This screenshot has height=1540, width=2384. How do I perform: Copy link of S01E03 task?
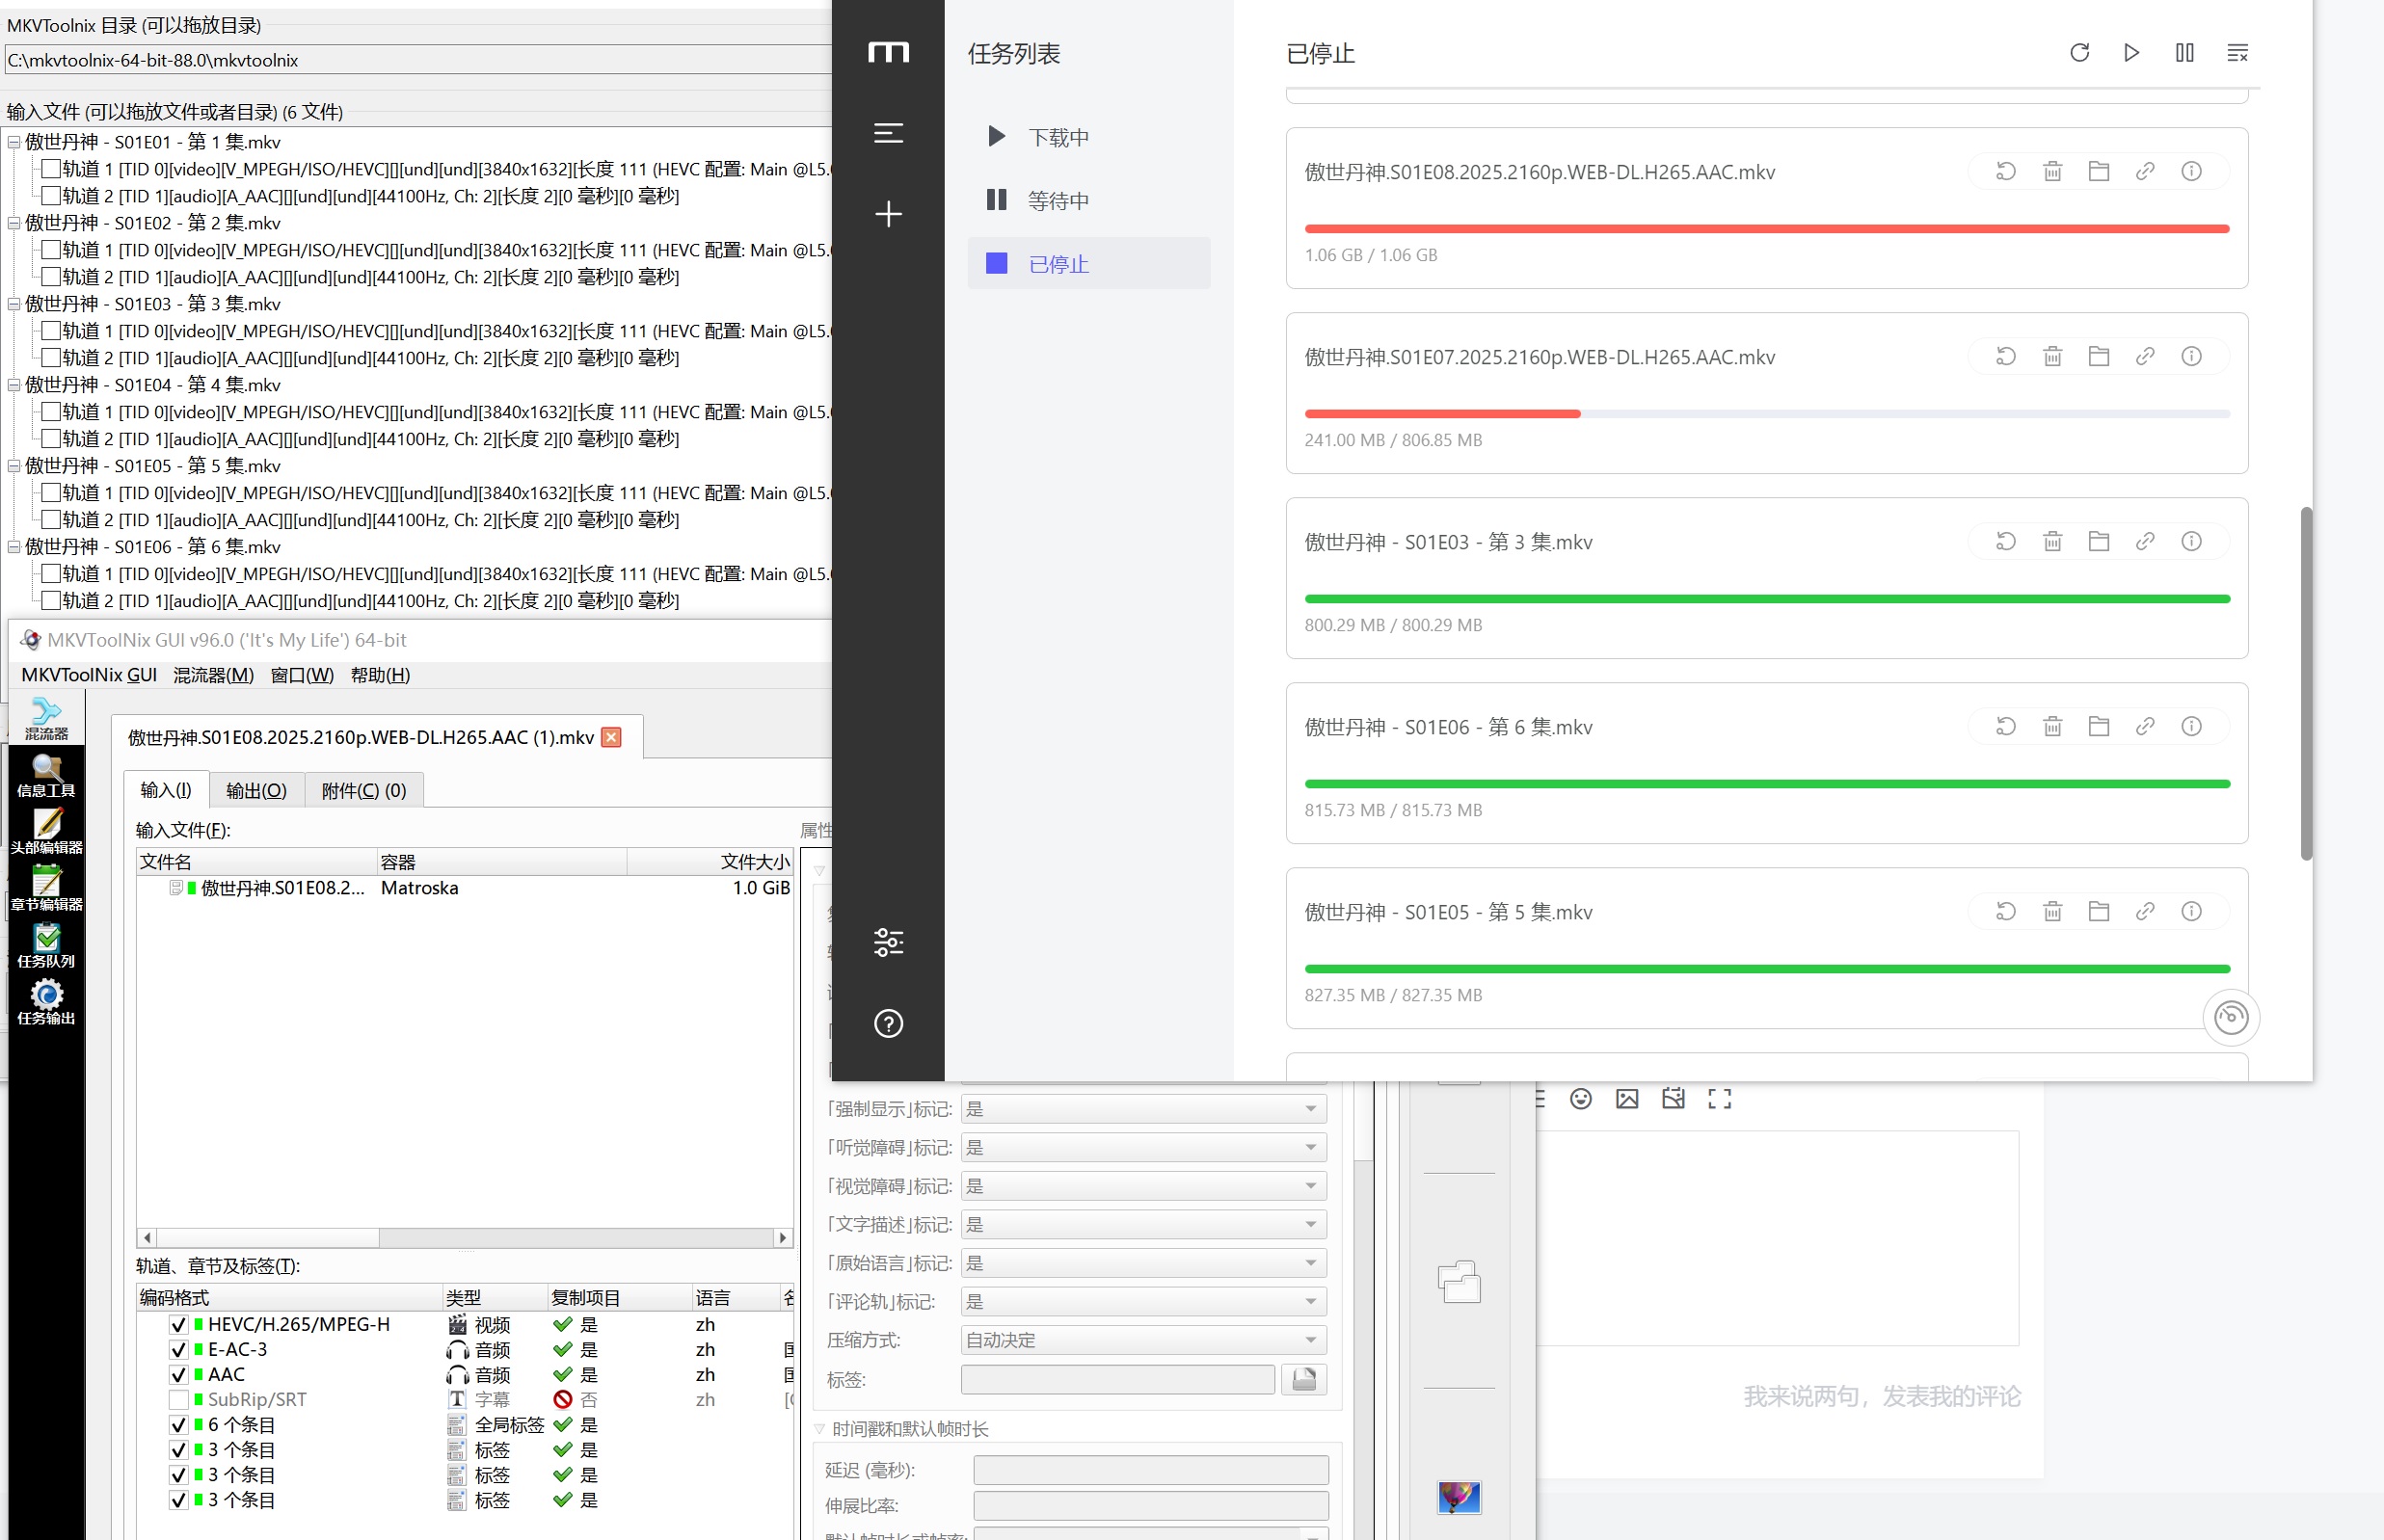pos(2144,541)
